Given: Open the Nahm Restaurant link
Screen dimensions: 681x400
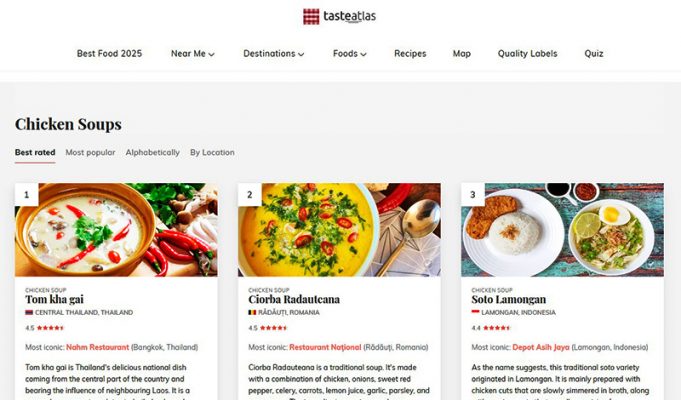Looking at the screenshot, I should [98, 347].
